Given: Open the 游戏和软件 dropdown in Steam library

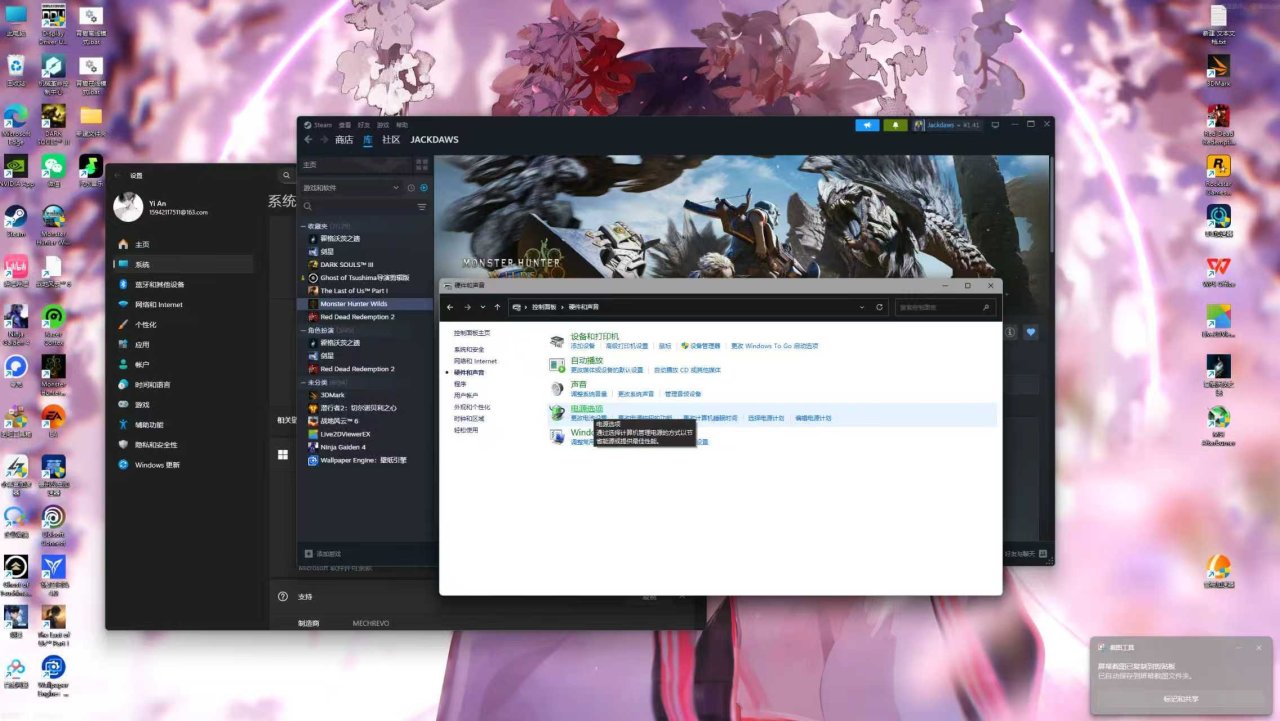Looking at the screenshot, I should pos(350,188).
